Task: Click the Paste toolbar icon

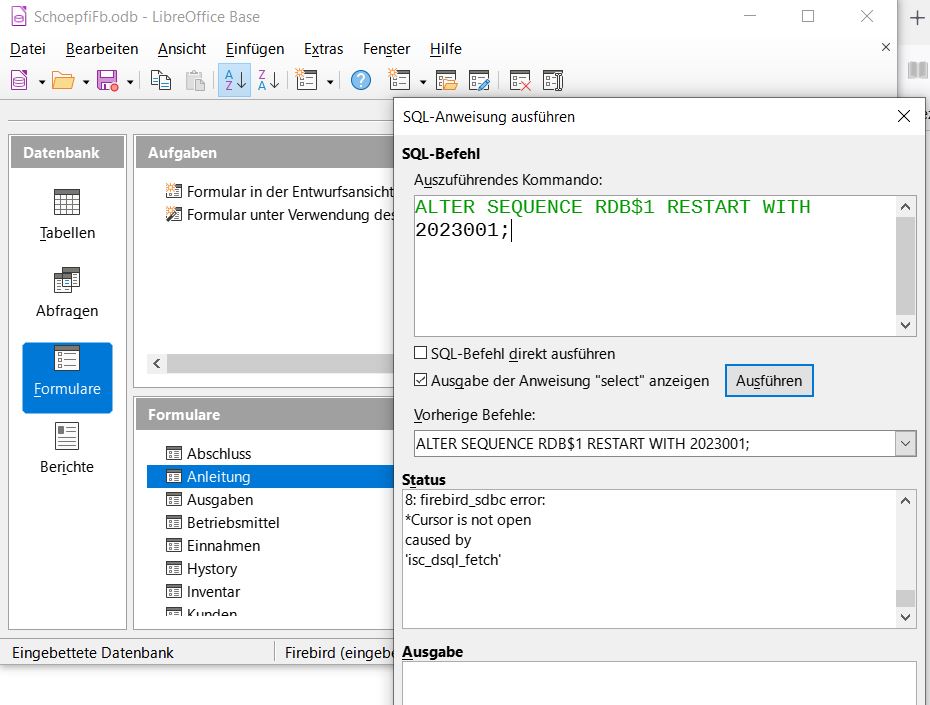Action: click(195, 80)
